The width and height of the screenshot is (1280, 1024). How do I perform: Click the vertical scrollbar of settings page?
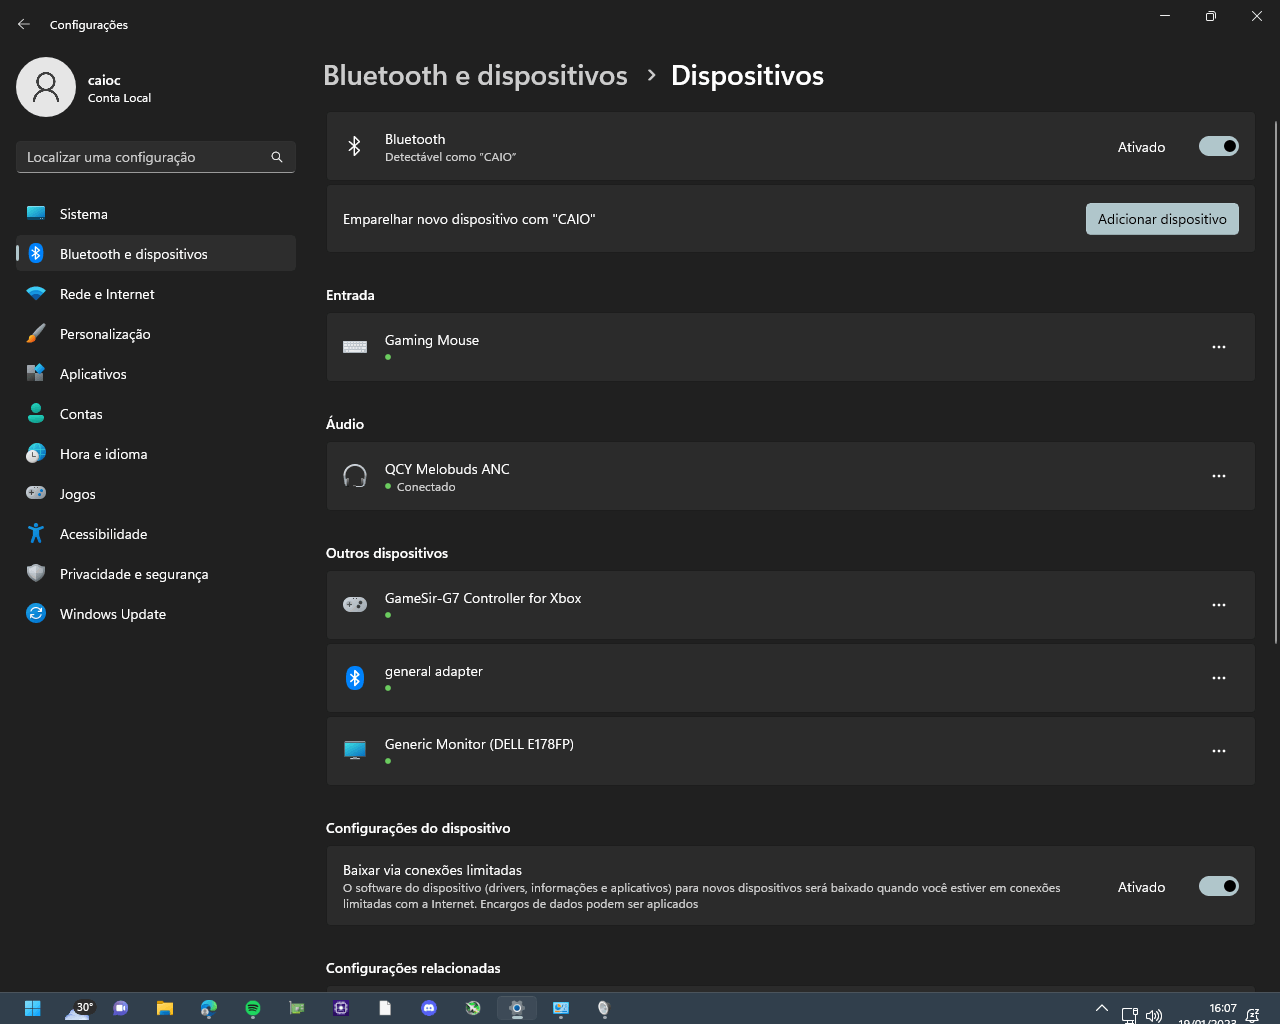click(x=1275, y=382)
